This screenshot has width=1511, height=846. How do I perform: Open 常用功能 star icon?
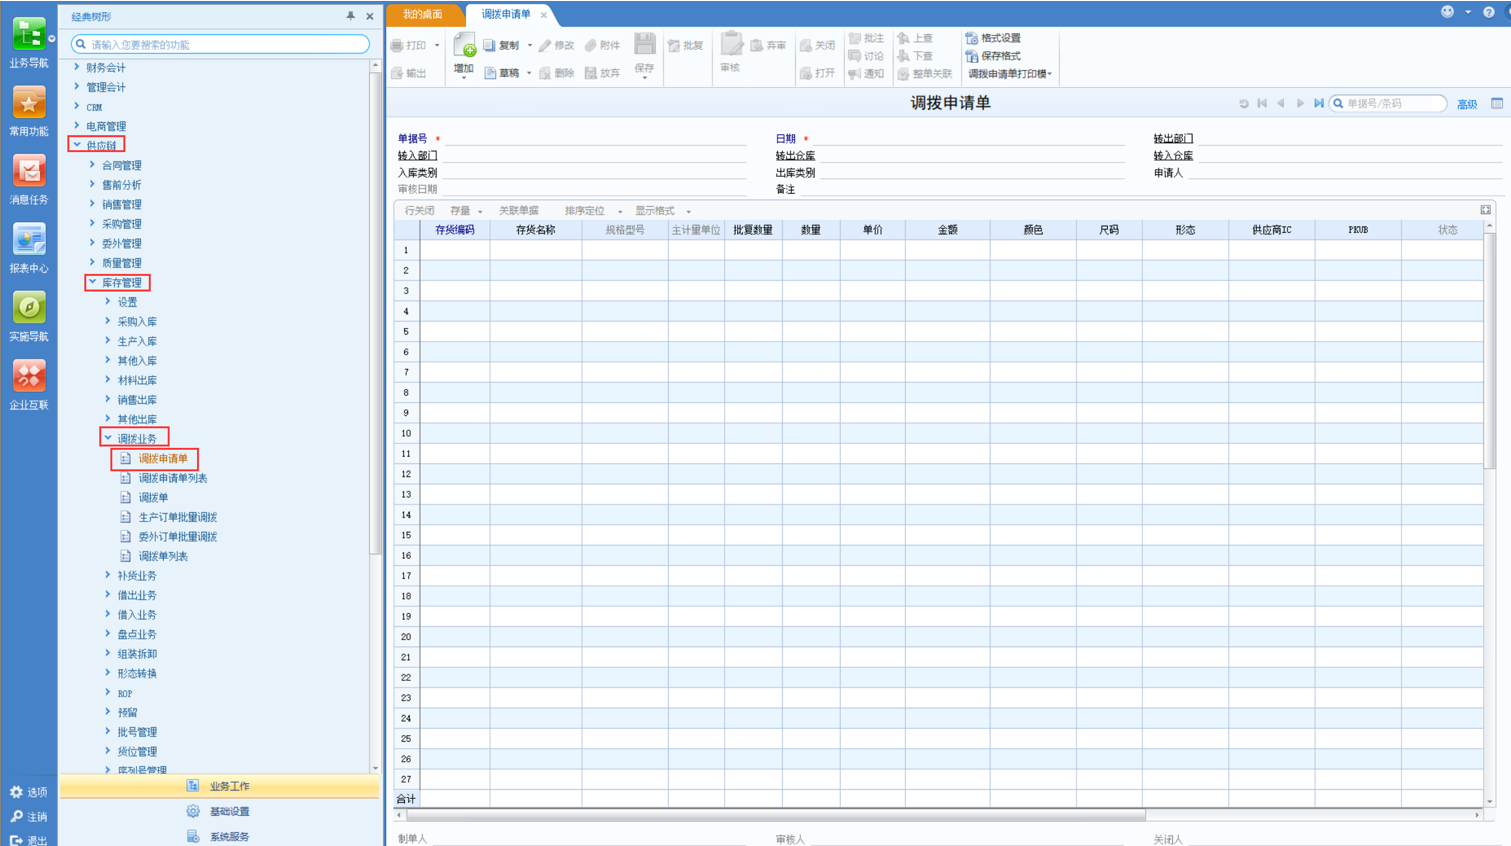point(28,103)
